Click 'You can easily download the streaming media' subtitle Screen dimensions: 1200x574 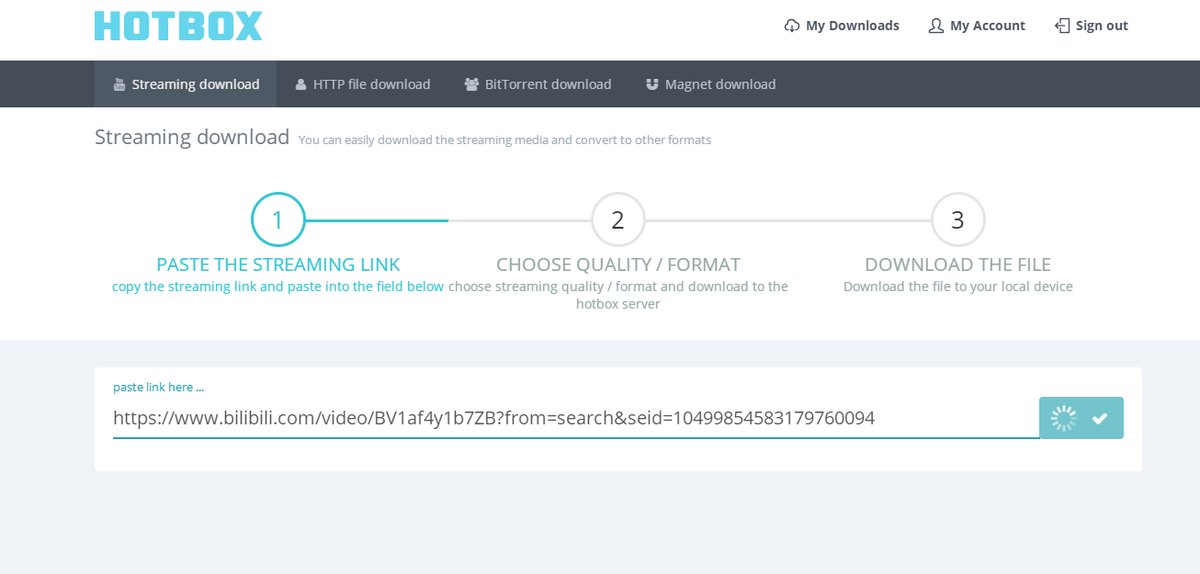pyautogui.click(x=505, y=140)
